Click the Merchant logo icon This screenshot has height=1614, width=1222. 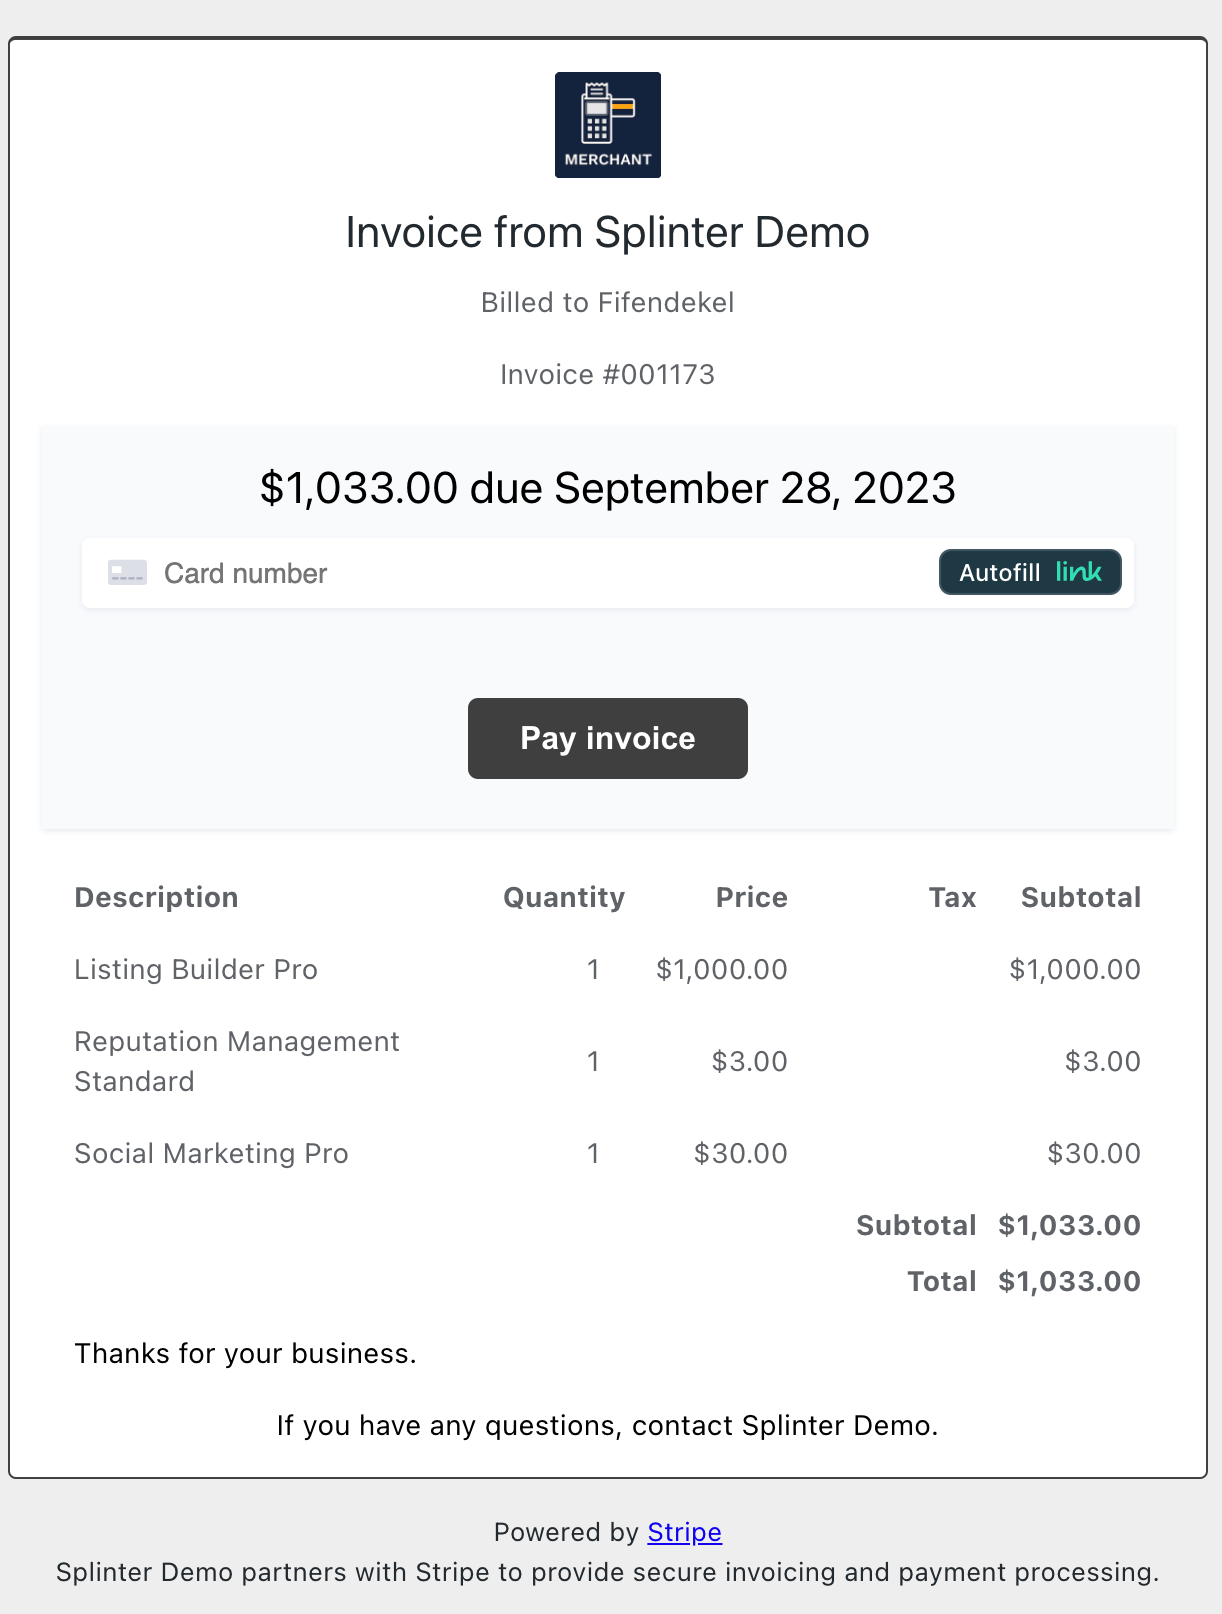point(608,125)
